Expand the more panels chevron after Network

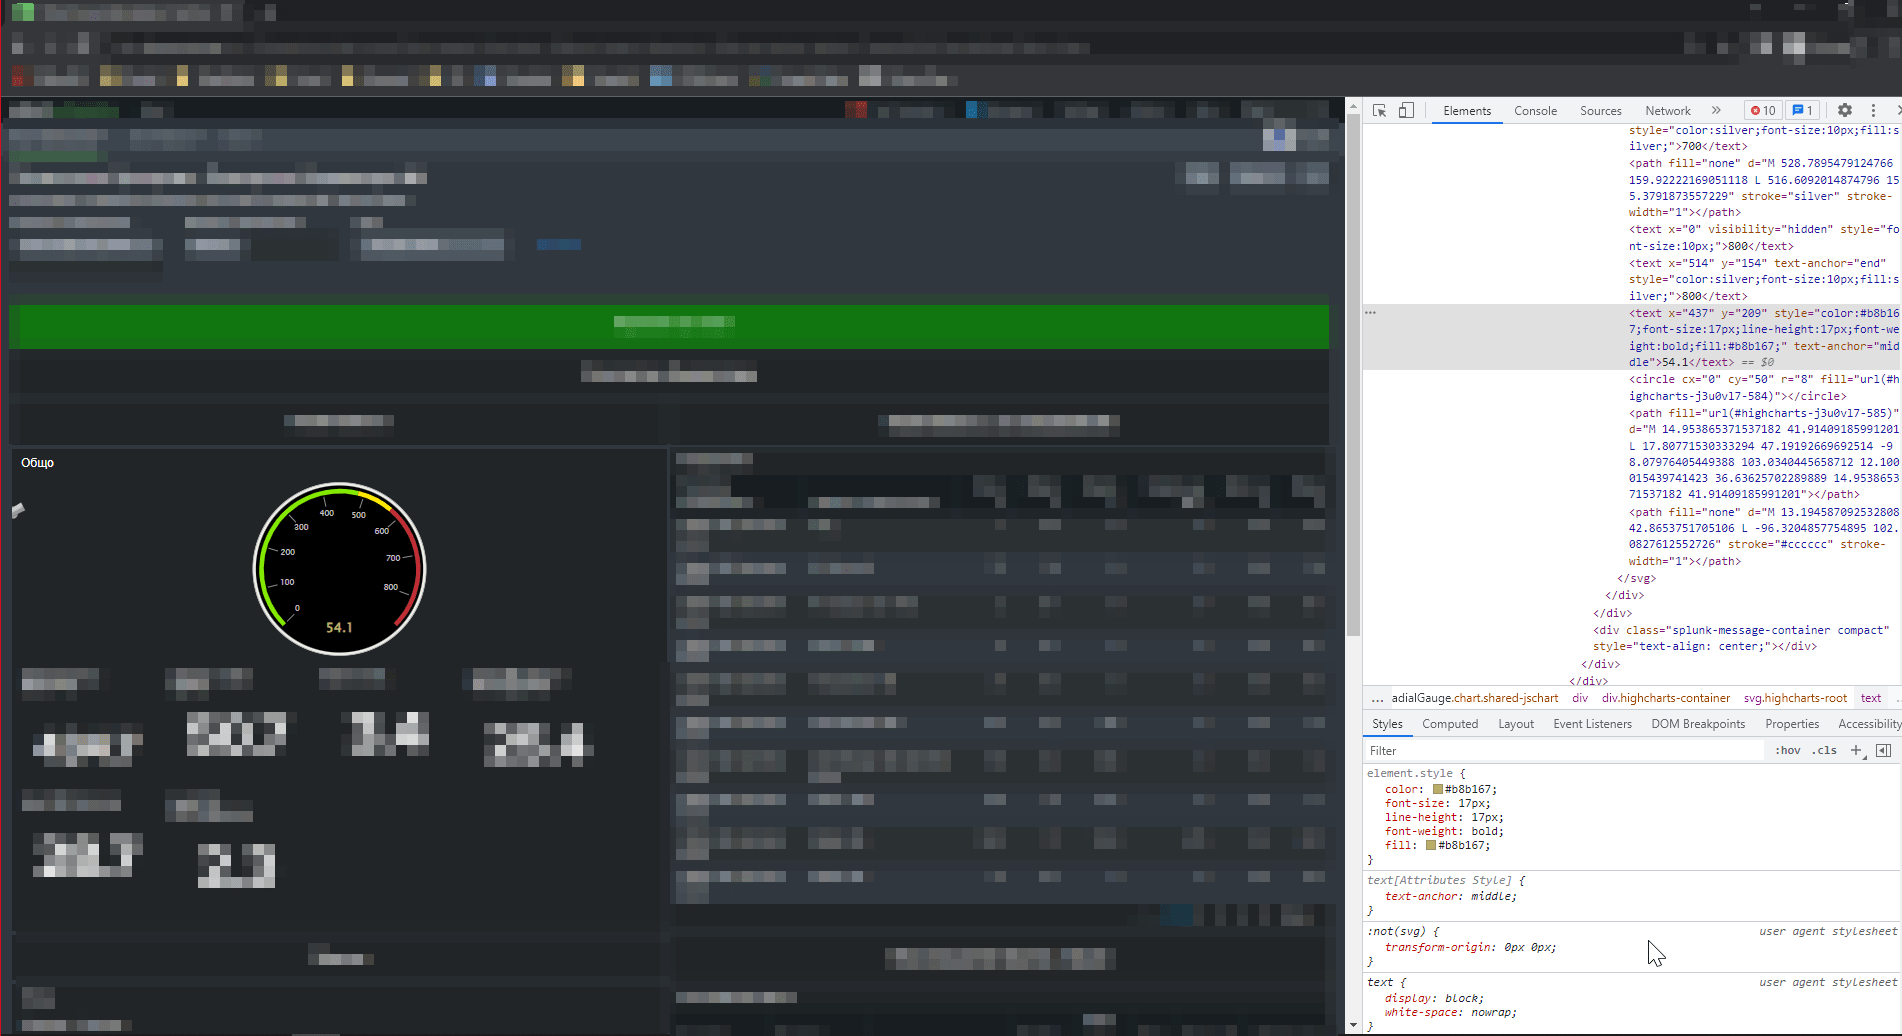(x=1716, y=110)
